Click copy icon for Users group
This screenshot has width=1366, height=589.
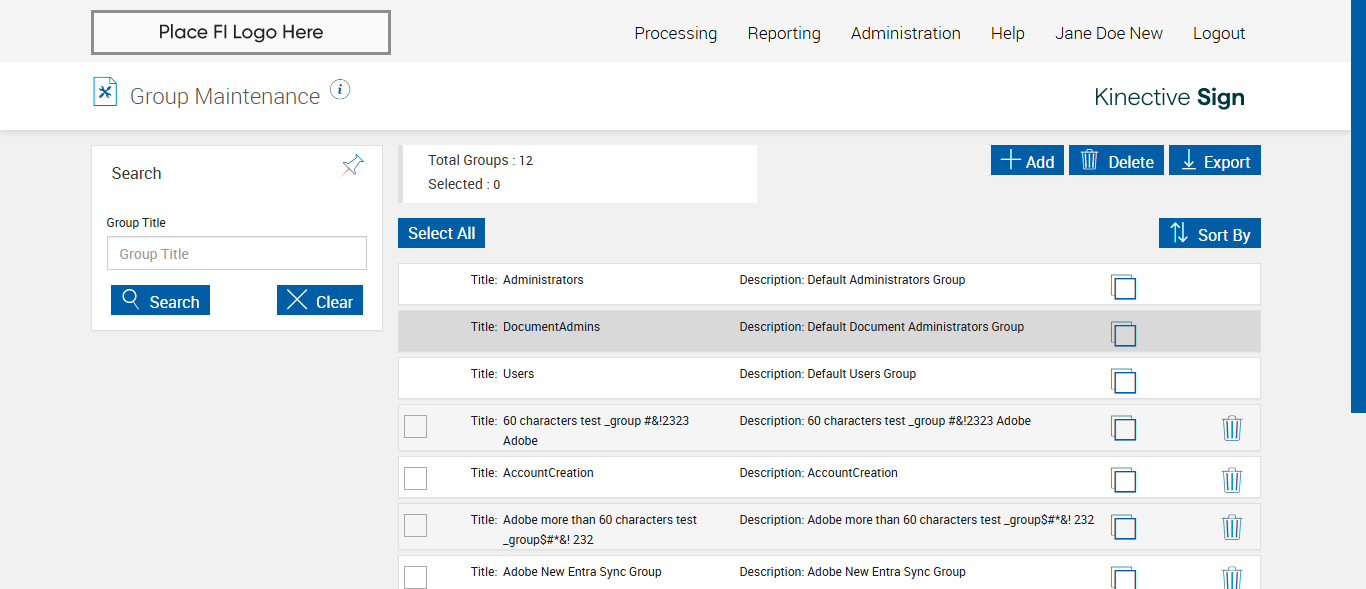click(1124, 381)
